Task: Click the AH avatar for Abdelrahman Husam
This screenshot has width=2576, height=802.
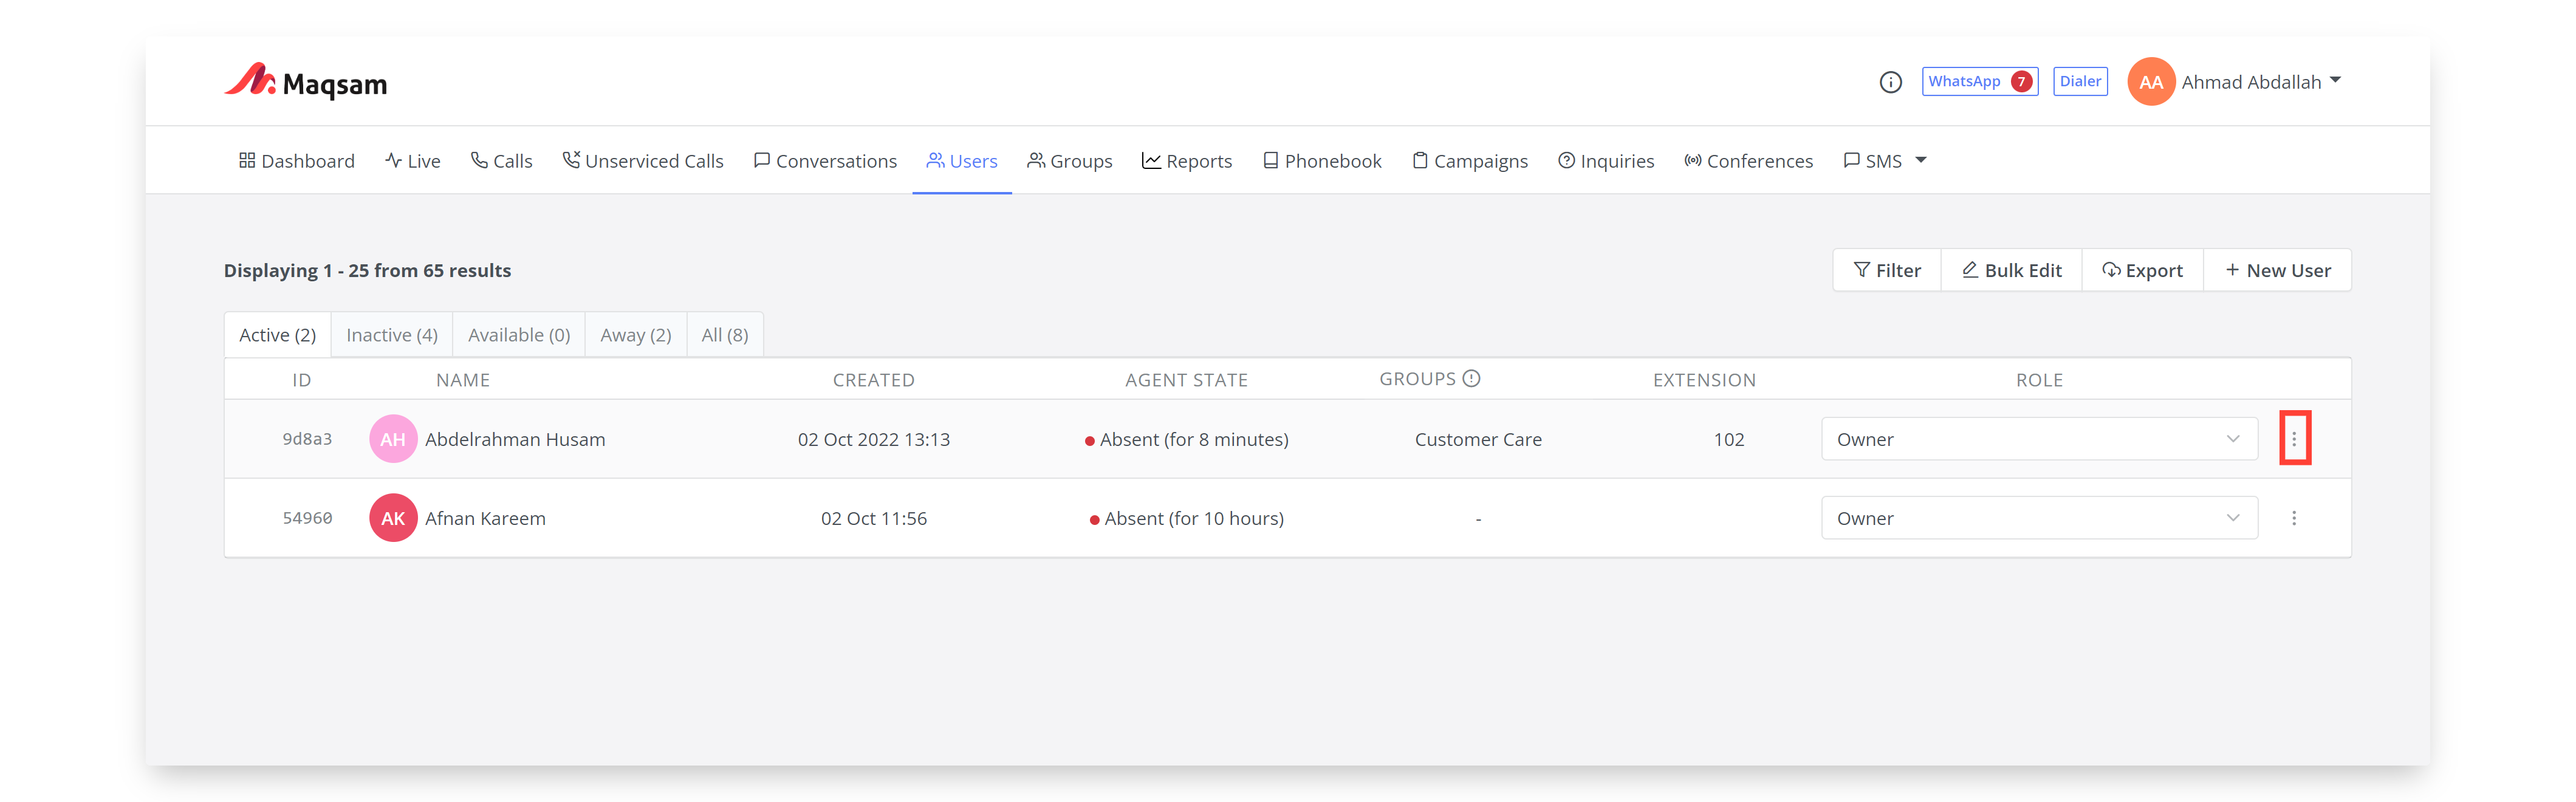Action: coord(393,439)
